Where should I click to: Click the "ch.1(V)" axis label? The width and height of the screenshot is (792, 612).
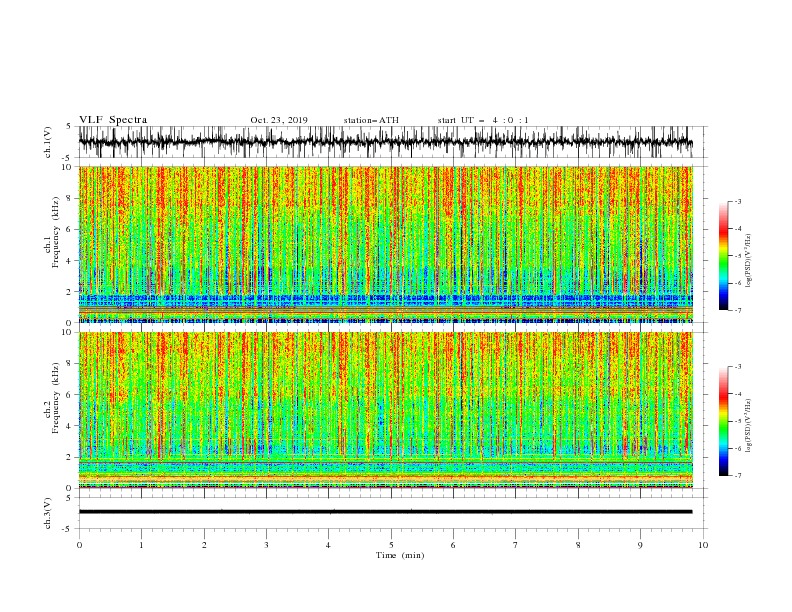coord(48,142)
